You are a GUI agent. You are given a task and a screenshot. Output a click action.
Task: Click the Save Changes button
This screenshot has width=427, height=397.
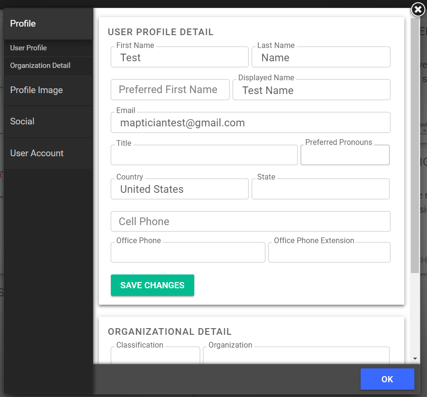(x=152, y=285)
